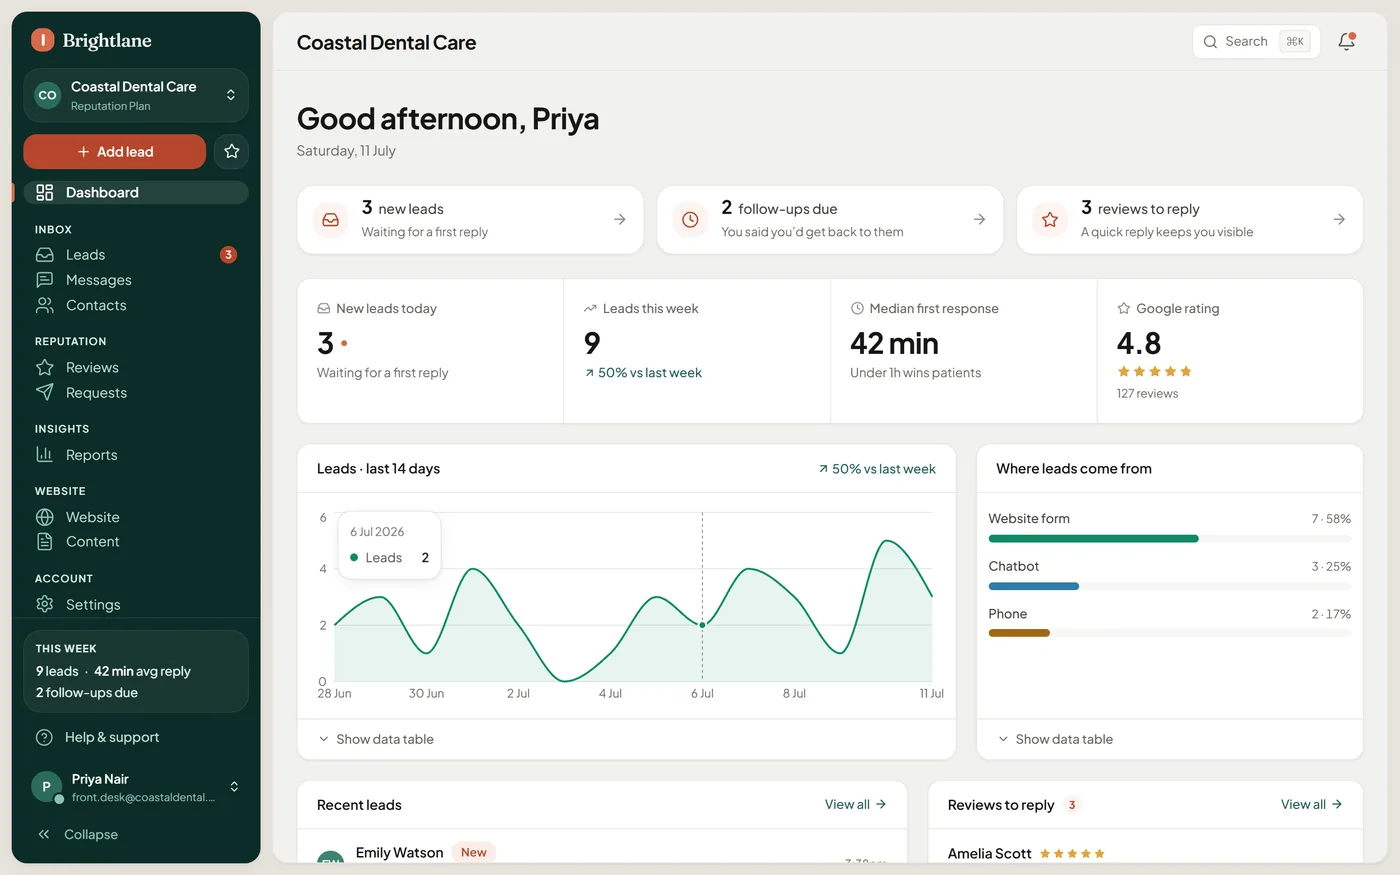This screenshot has height=875, width=1400.
Task: Click the inbox icon on new leads card
Action: pos(330,219)
